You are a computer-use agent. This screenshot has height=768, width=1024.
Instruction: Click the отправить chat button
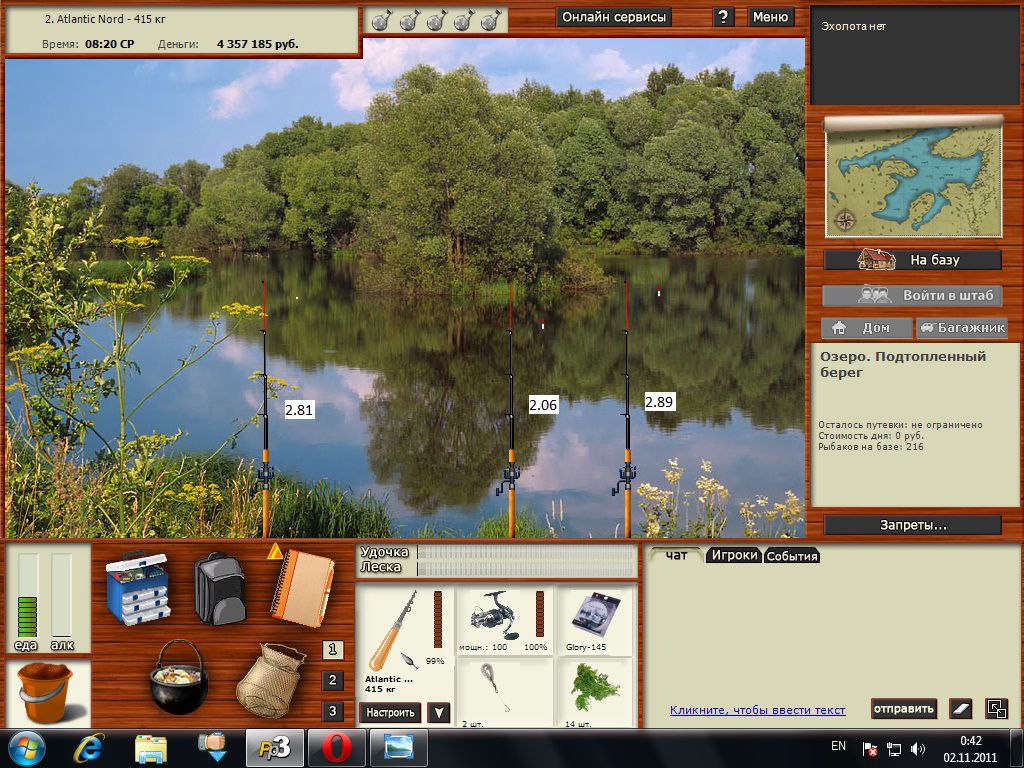[x=904, y=709]
